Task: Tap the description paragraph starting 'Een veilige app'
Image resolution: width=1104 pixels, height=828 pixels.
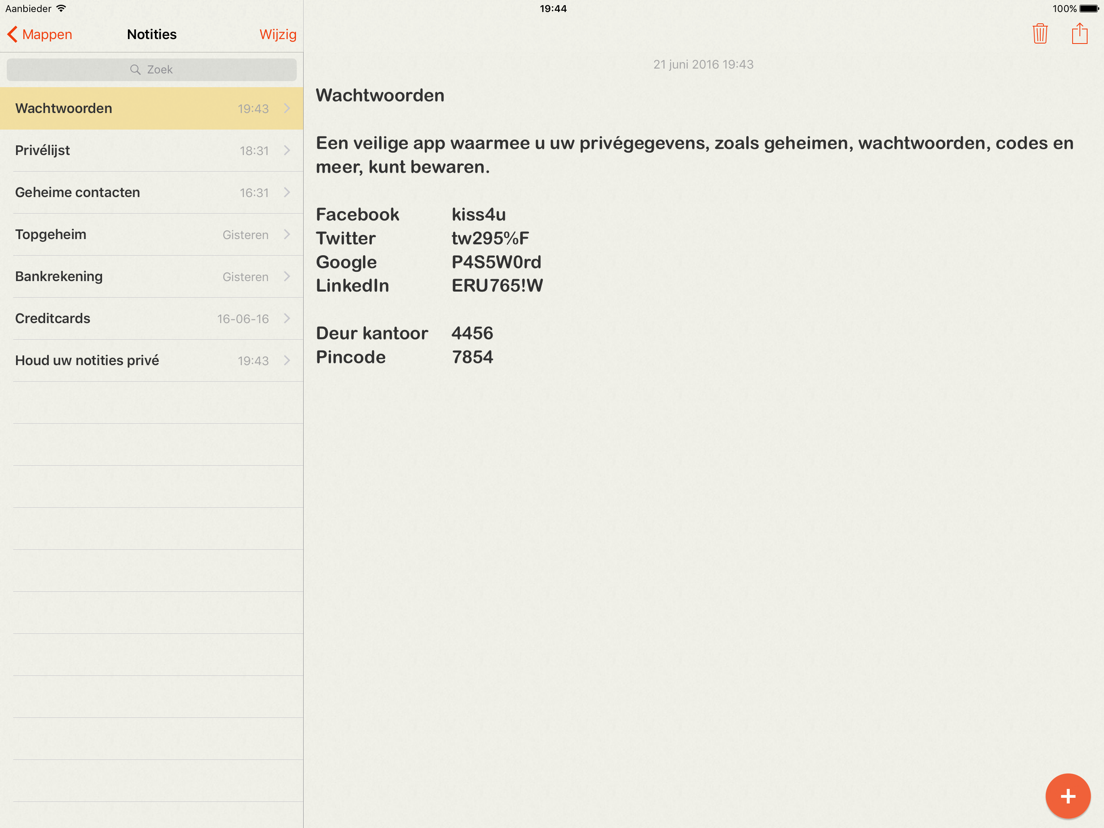Action: (x=694, y=155)
